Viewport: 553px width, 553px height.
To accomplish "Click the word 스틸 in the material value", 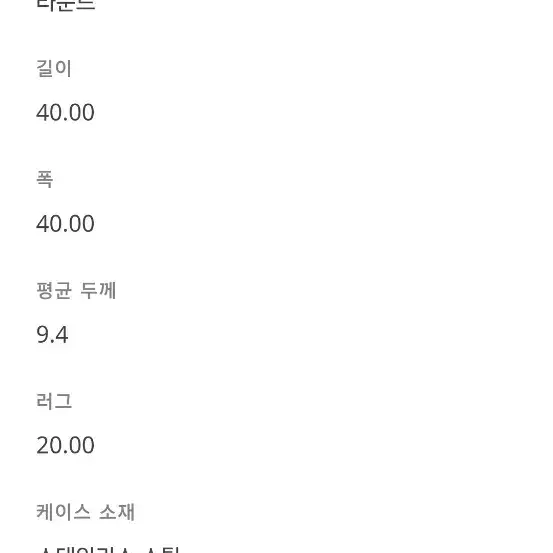I will coord(163,550).
